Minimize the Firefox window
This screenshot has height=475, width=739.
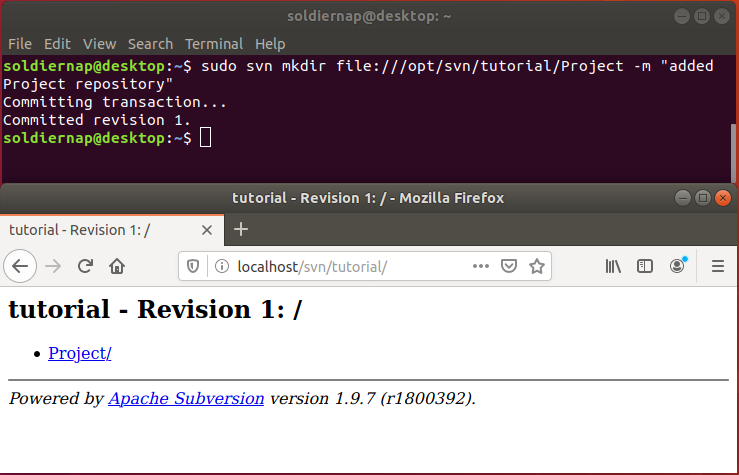click(682, 198)
